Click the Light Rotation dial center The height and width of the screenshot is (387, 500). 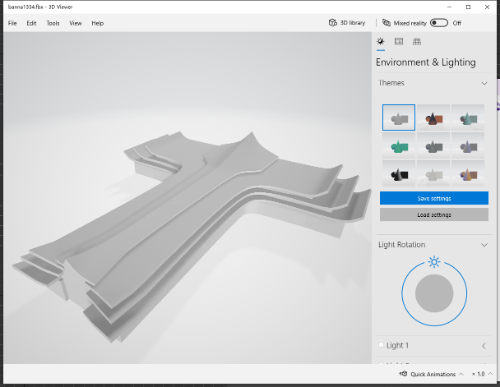coord(434,293)
